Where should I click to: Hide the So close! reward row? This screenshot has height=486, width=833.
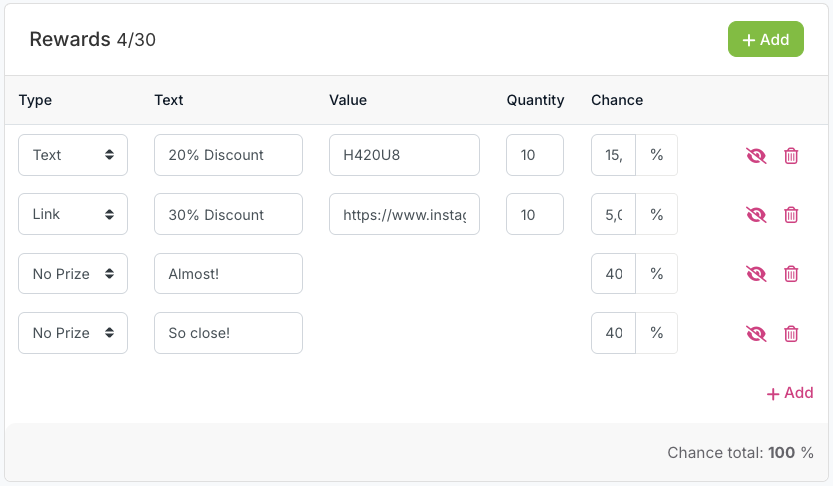756,334
